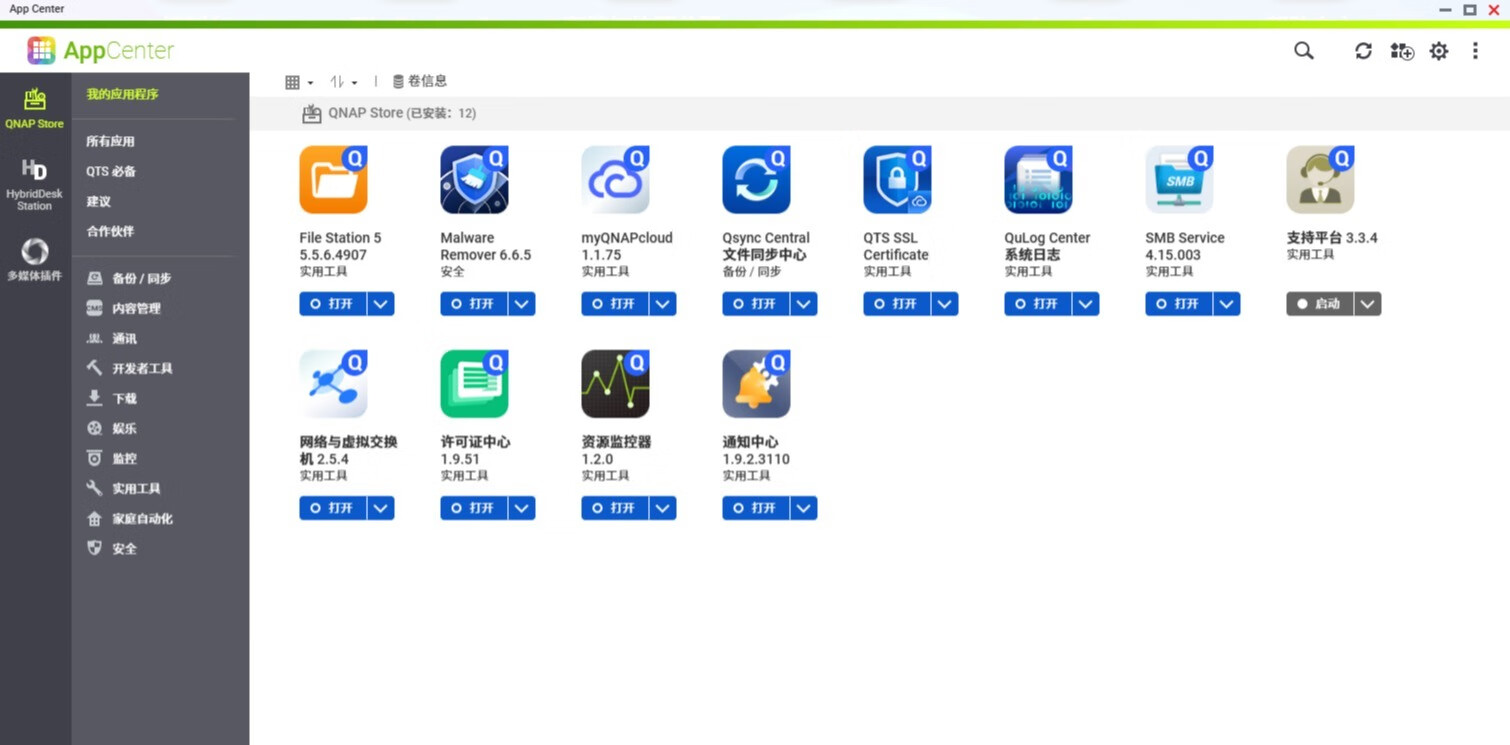Viewport: 1510px width, 745px height.
Task: Click the QuLog Center app icon
Action: 1038,180
